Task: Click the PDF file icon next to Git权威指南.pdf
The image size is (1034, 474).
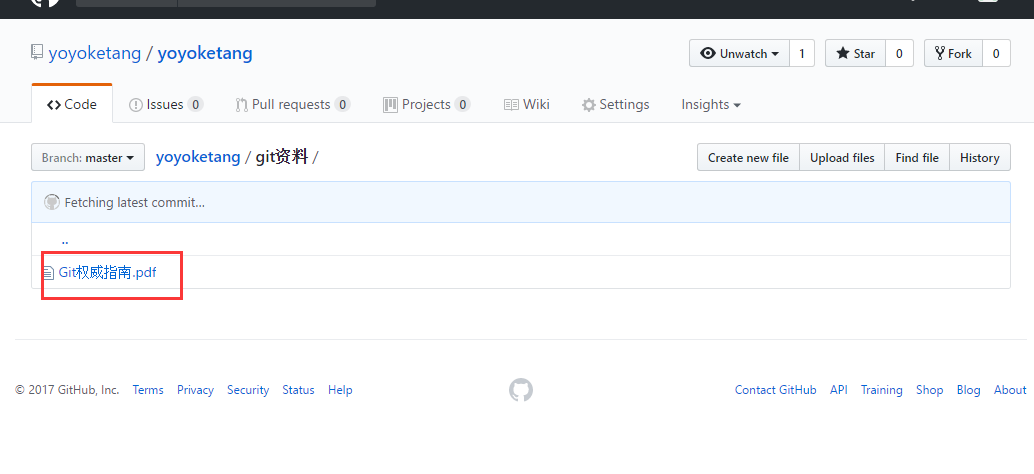Action: 48,273
